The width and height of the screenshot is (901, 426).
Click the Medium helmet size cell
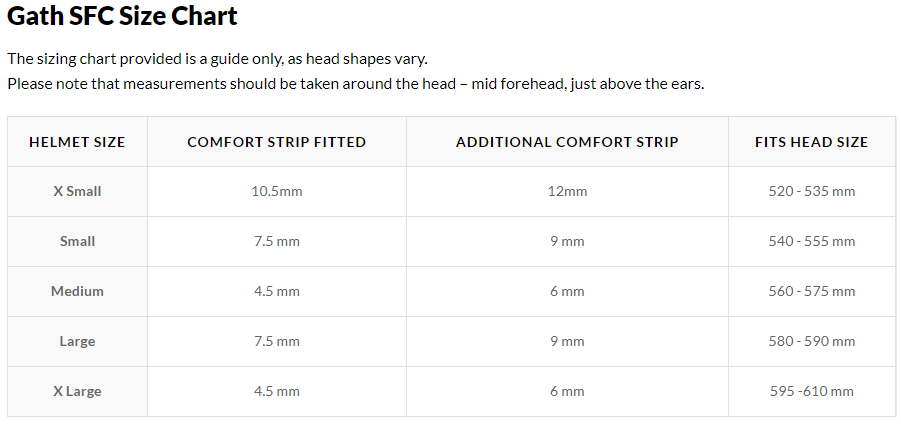click(x=77, y=291)
